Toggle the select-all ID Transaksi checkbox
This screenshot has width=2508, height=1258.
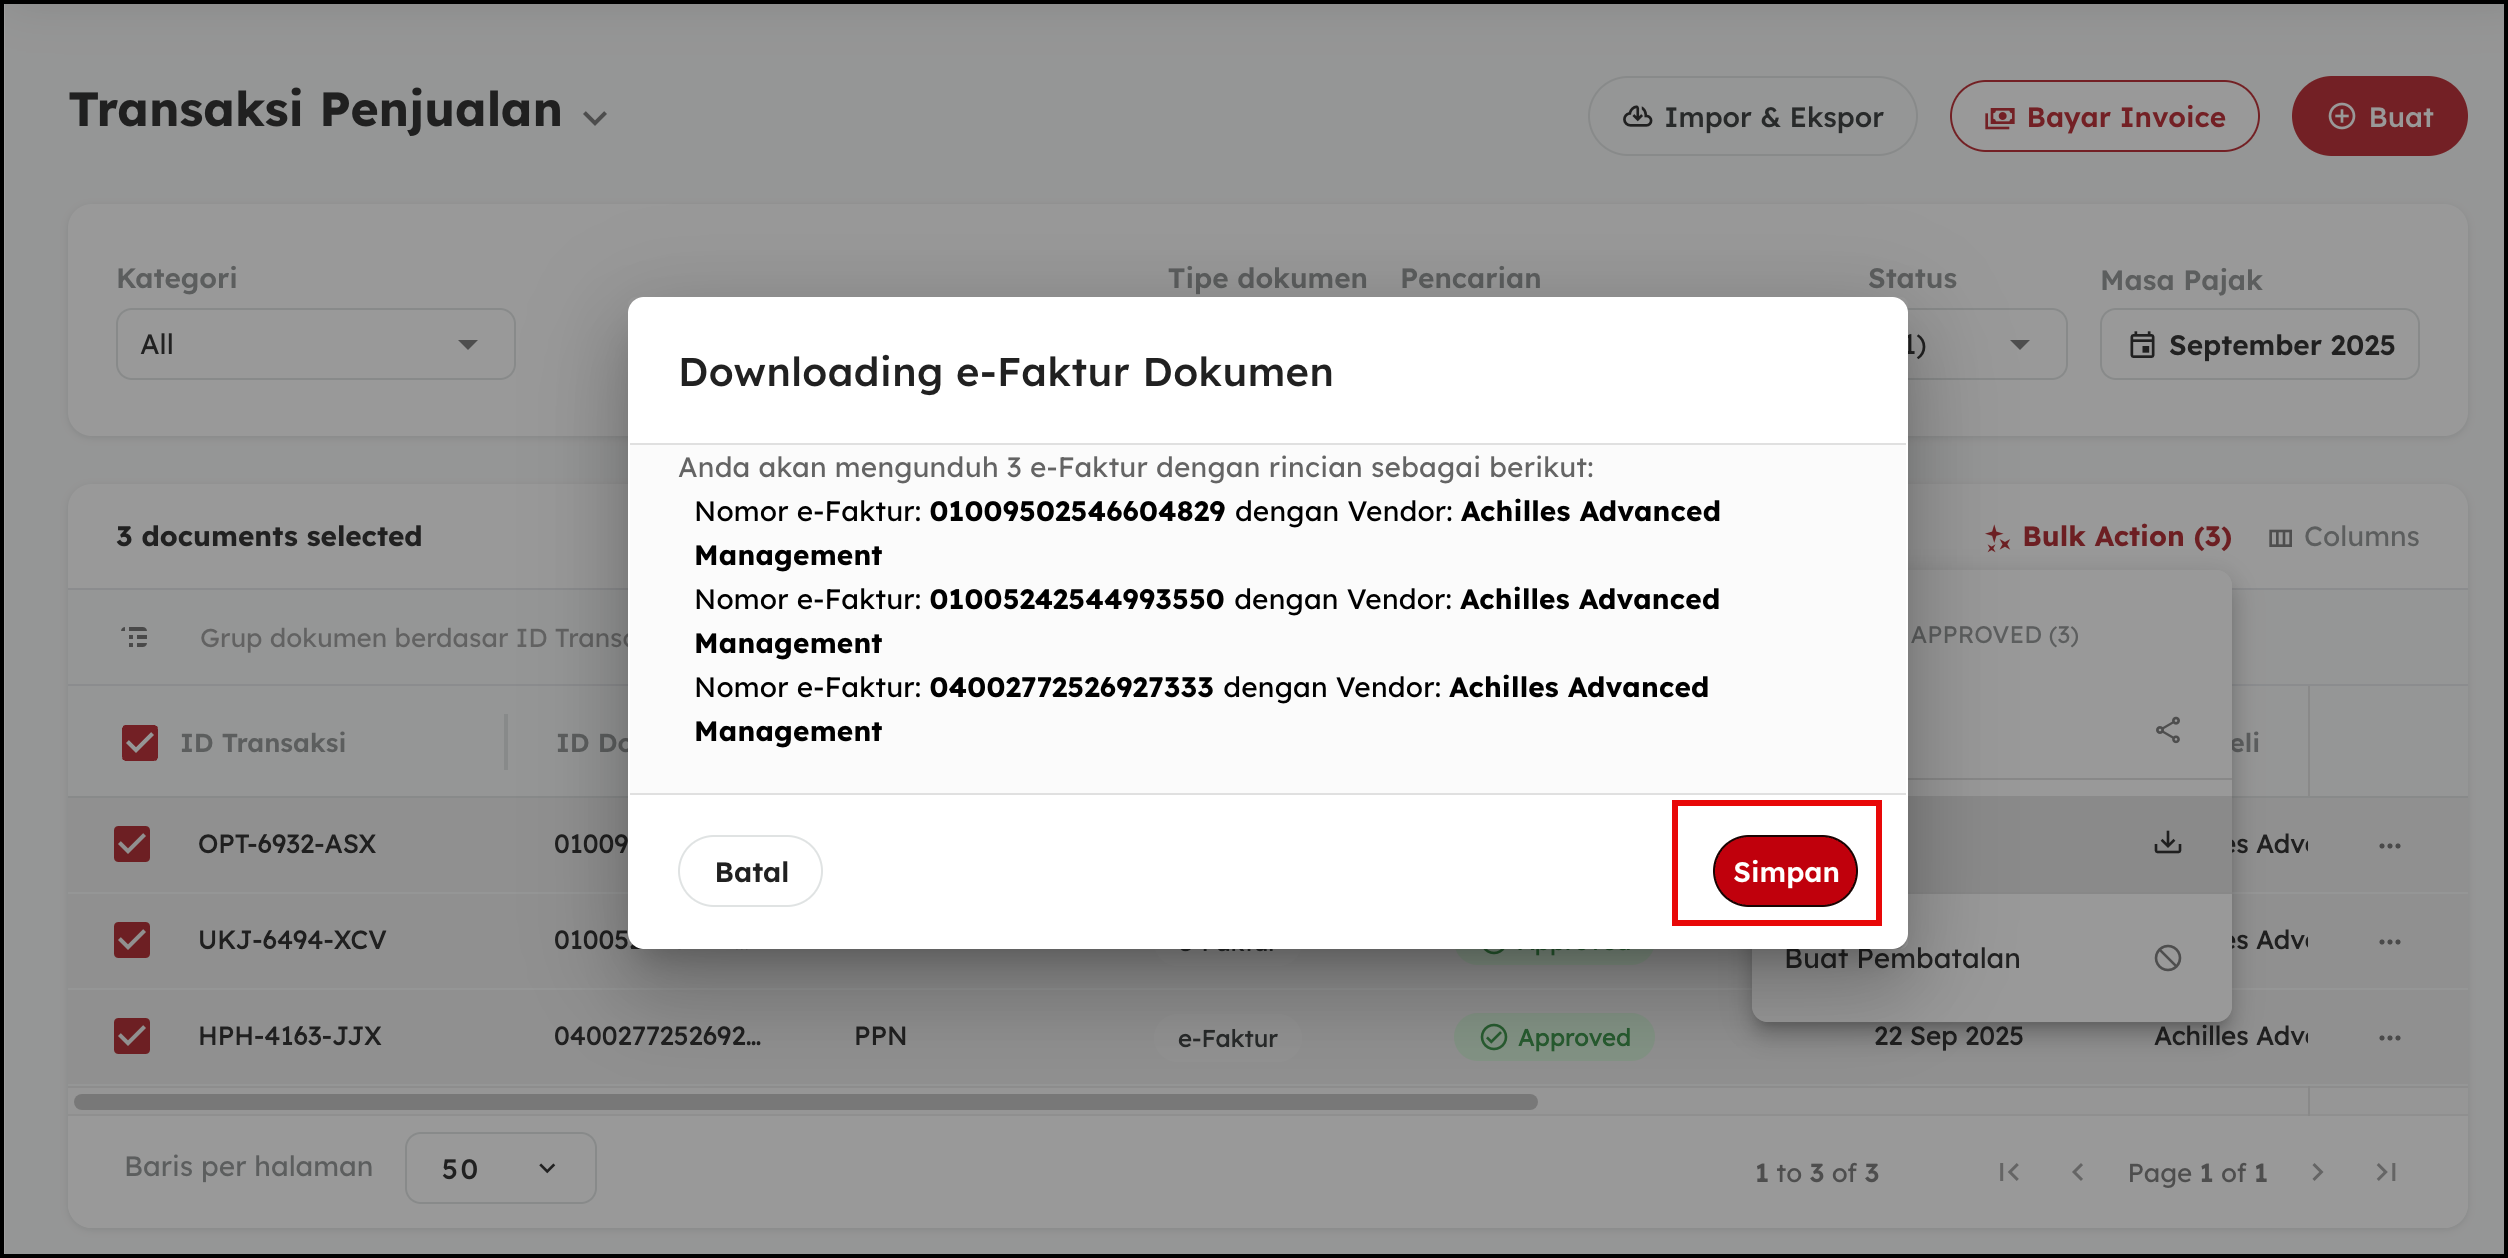pos(140,743)
